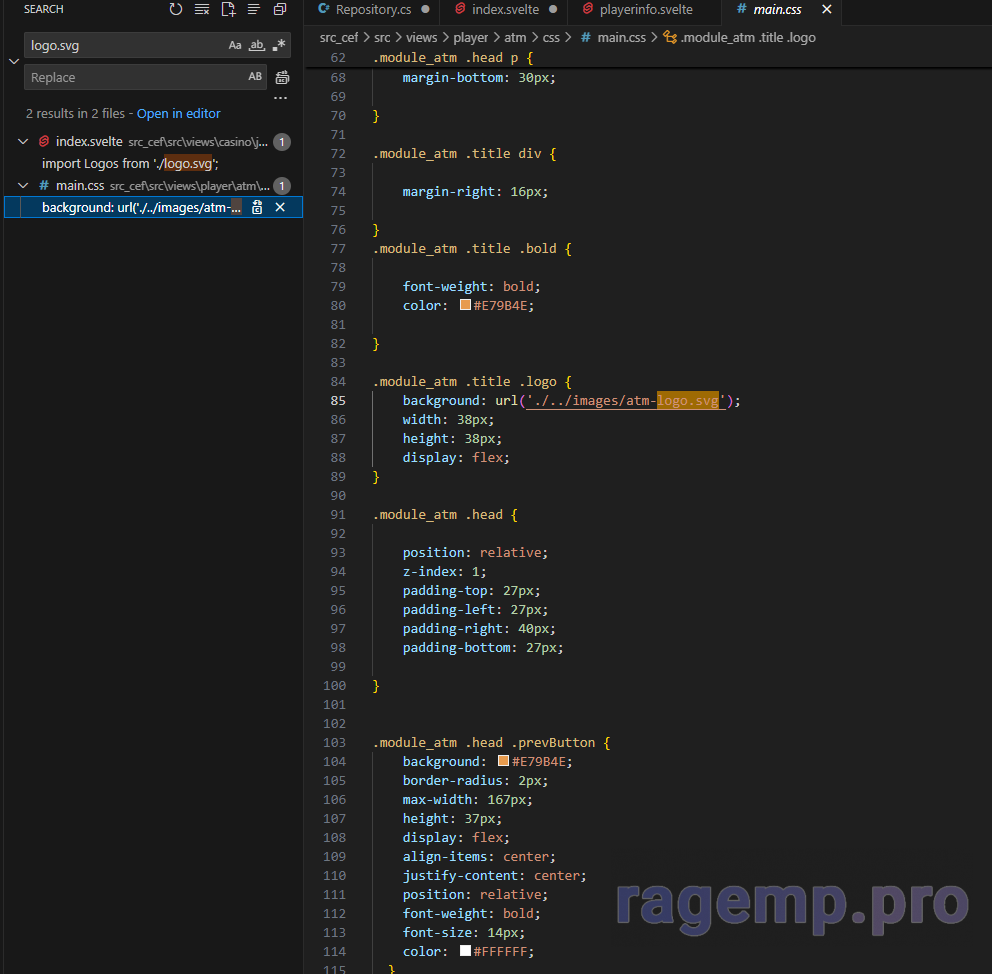The height and width of the screenshot is (974, 992).
Task: Click the #E79B4E swatch in .bold rule
Action: point(465,305)
